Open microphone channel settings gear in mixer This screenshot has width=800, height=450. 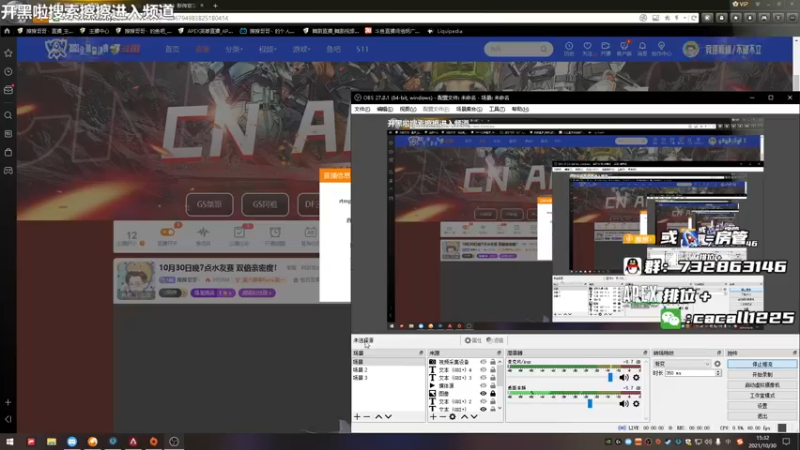pyautogui.click(x=636, y=378)
